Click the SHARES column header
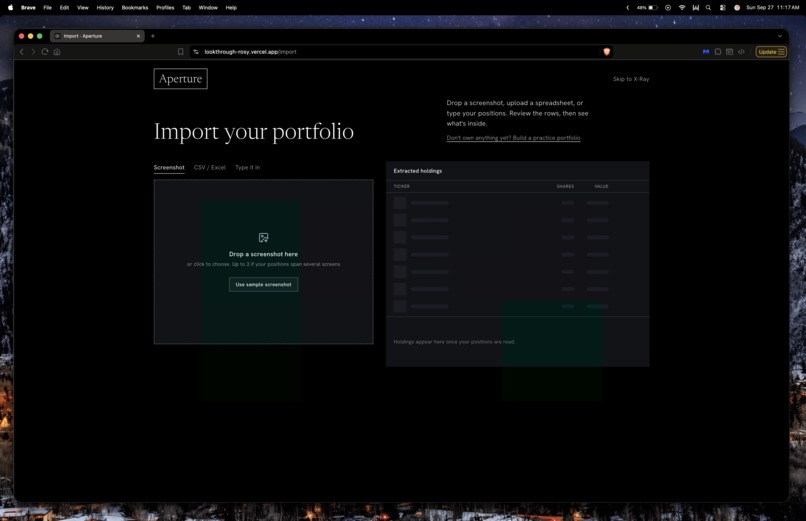The image size is (806, 521). click(565, 187)
